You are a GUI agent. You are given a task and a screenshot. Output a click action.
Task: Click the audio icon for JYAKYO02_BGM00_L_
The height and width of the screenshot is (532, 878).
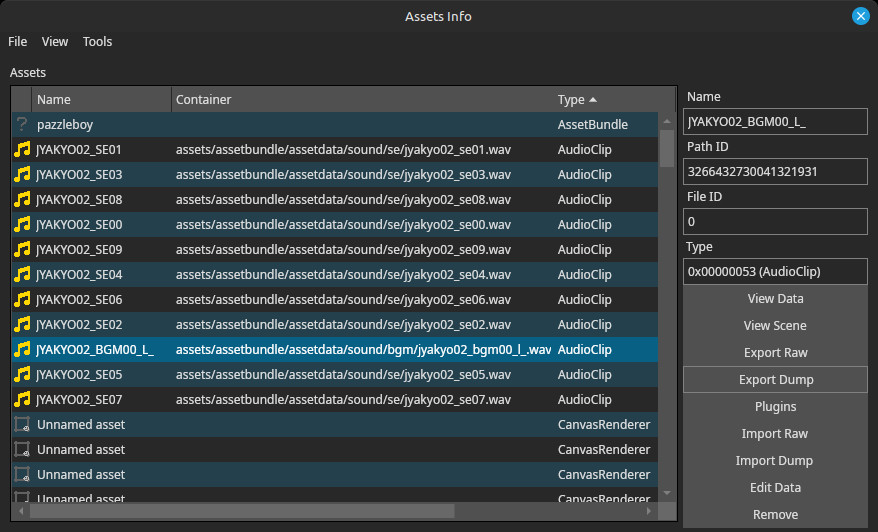(22, 350)
